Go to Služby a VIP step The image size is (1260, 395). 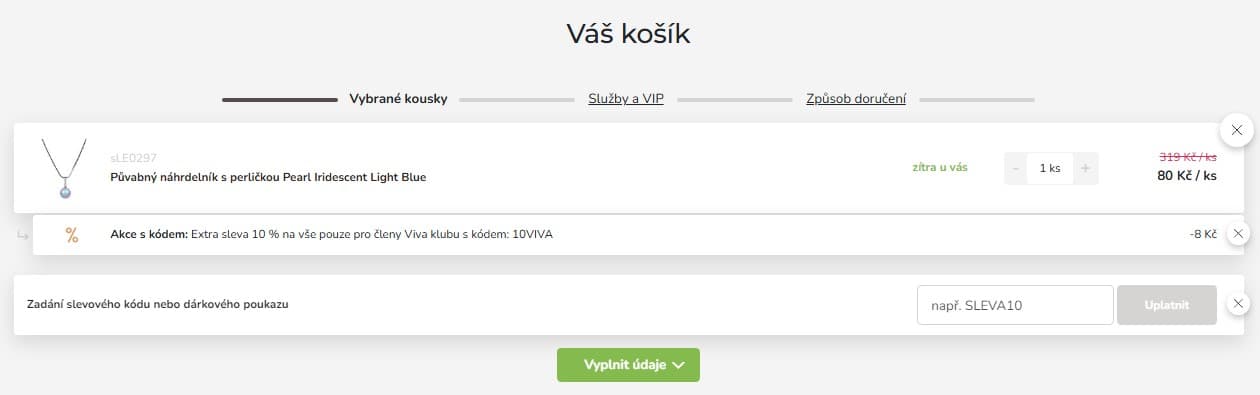point(626,99)
